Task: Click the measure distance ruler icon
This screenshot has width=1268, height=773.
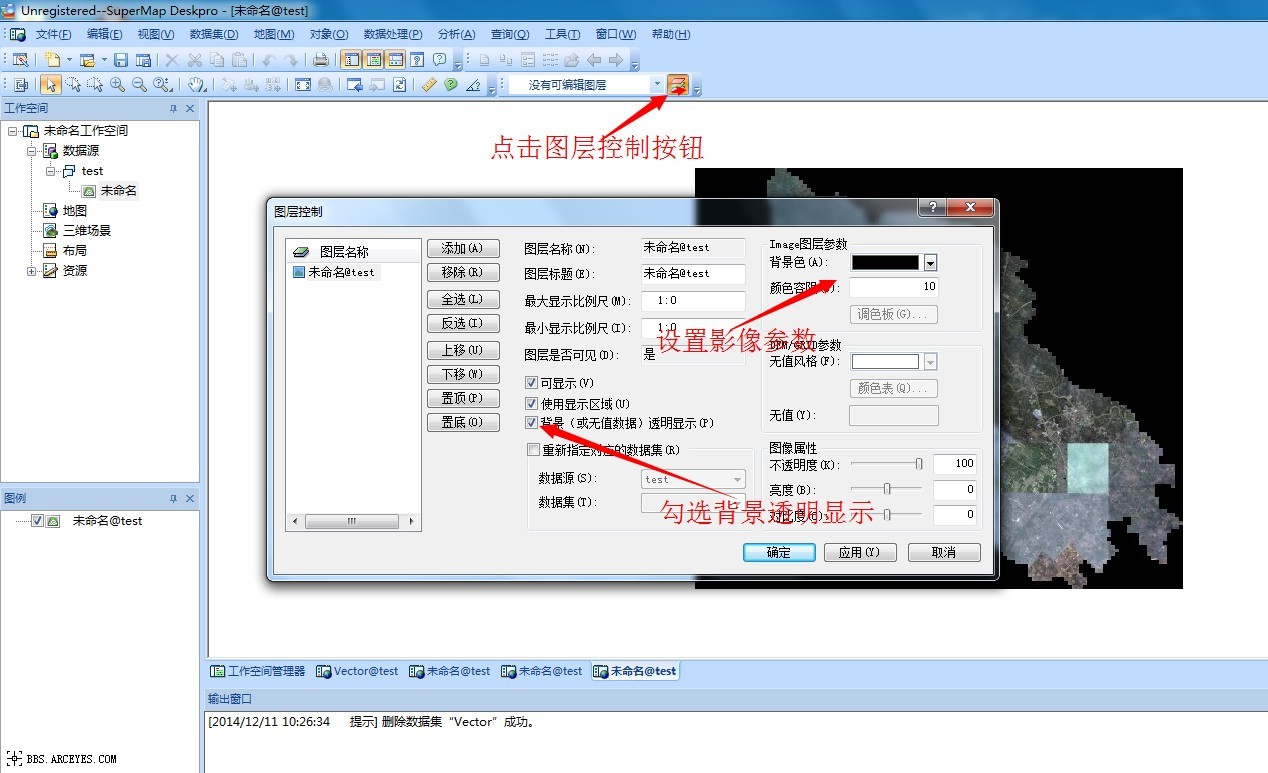Action: [429, 85]
